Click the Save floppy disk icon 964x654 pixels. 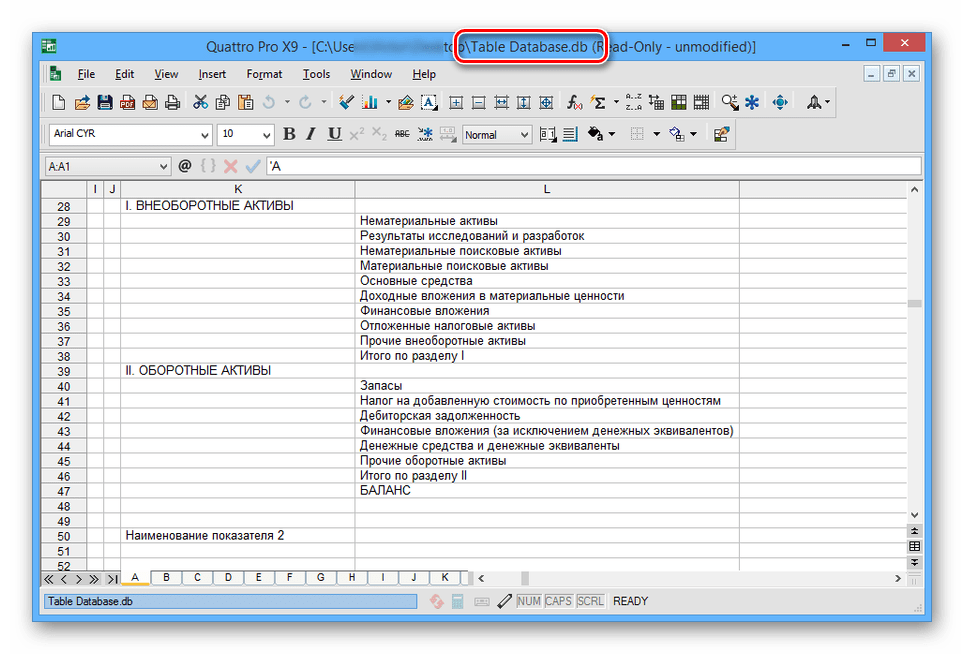tap(105, 102)
